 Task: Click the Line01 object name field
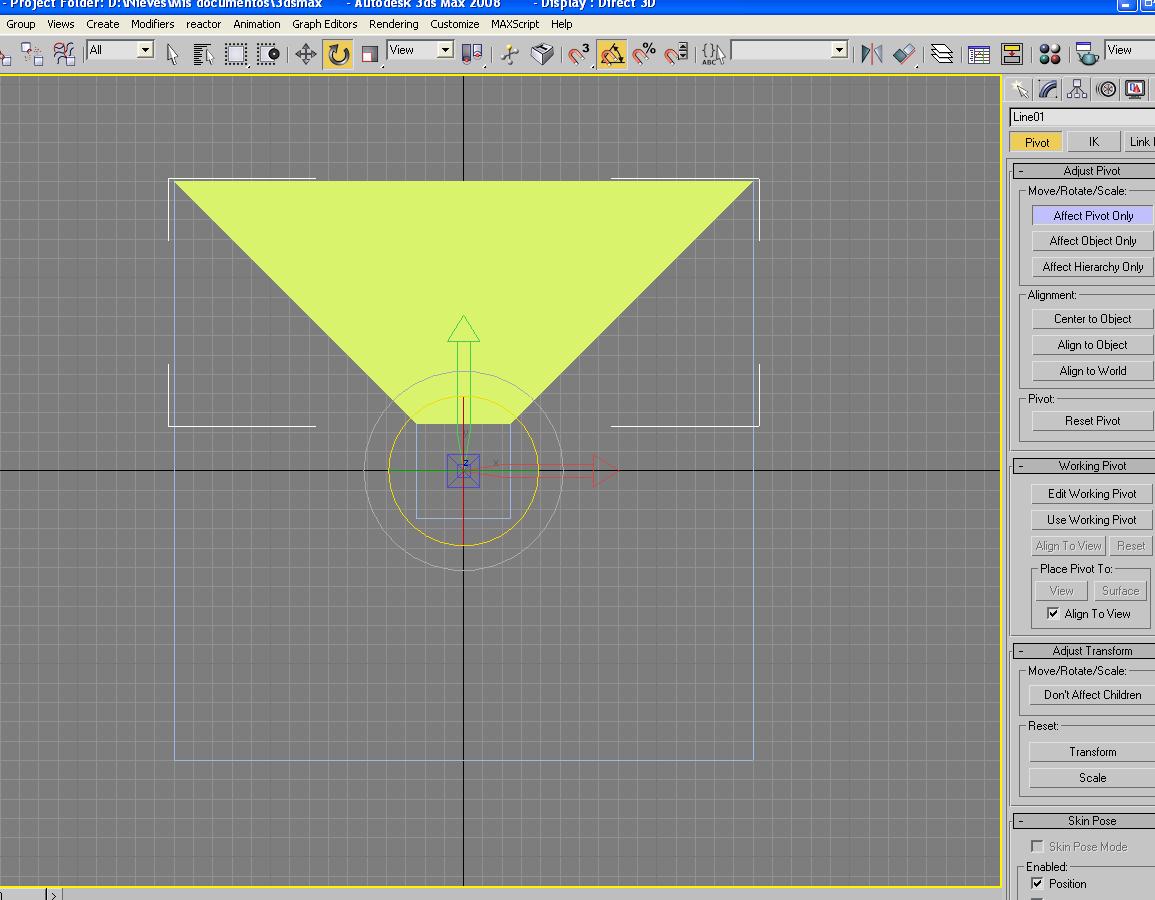pos(1082,116)
